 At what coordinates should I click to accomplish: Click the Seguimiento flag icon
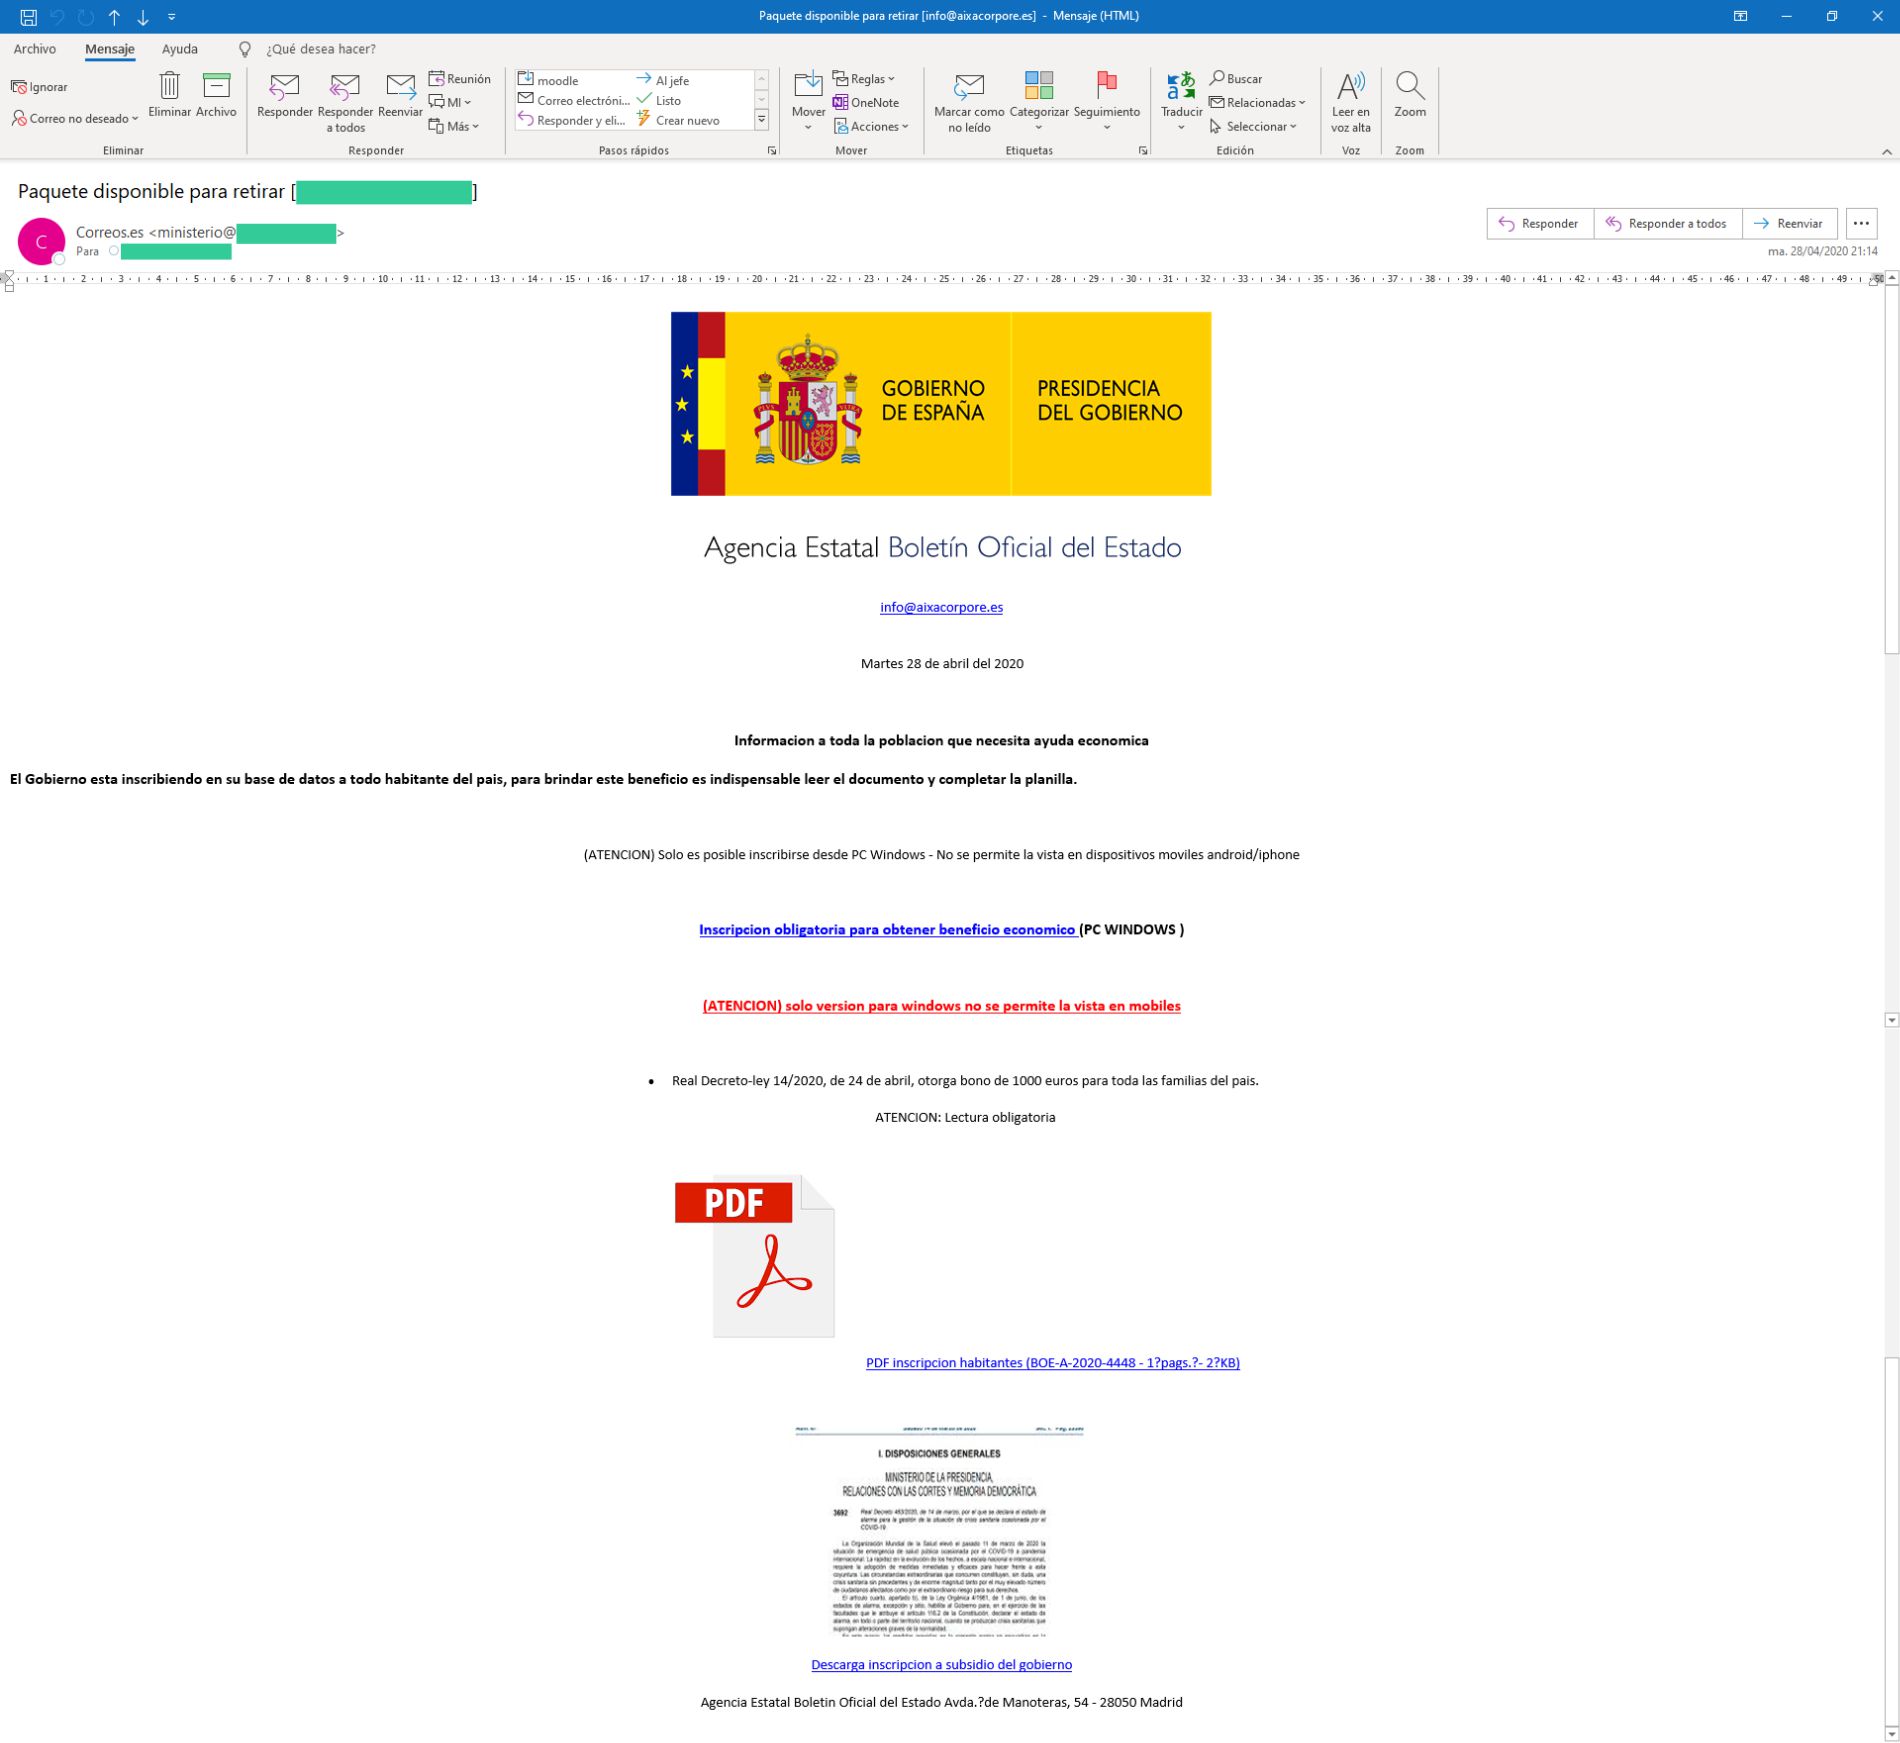pyautogui.click(x=1106, y=87)
